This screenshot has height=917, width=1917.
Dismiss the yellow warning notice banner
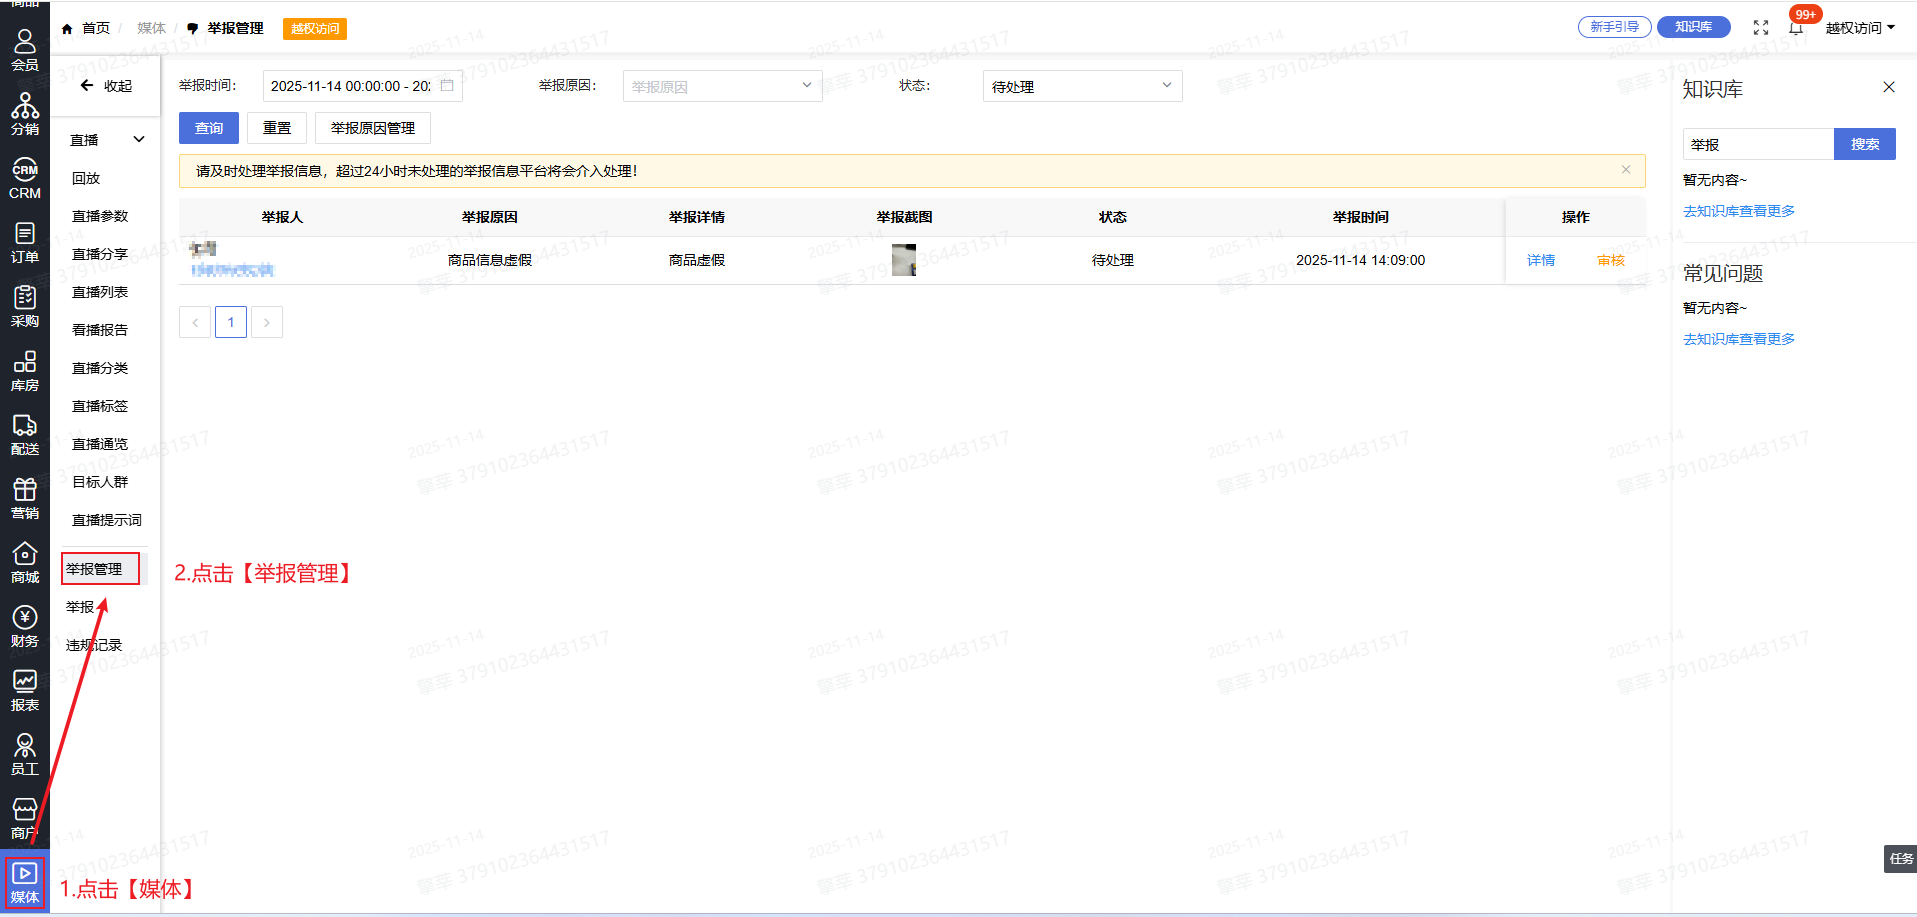[1626, 170]
